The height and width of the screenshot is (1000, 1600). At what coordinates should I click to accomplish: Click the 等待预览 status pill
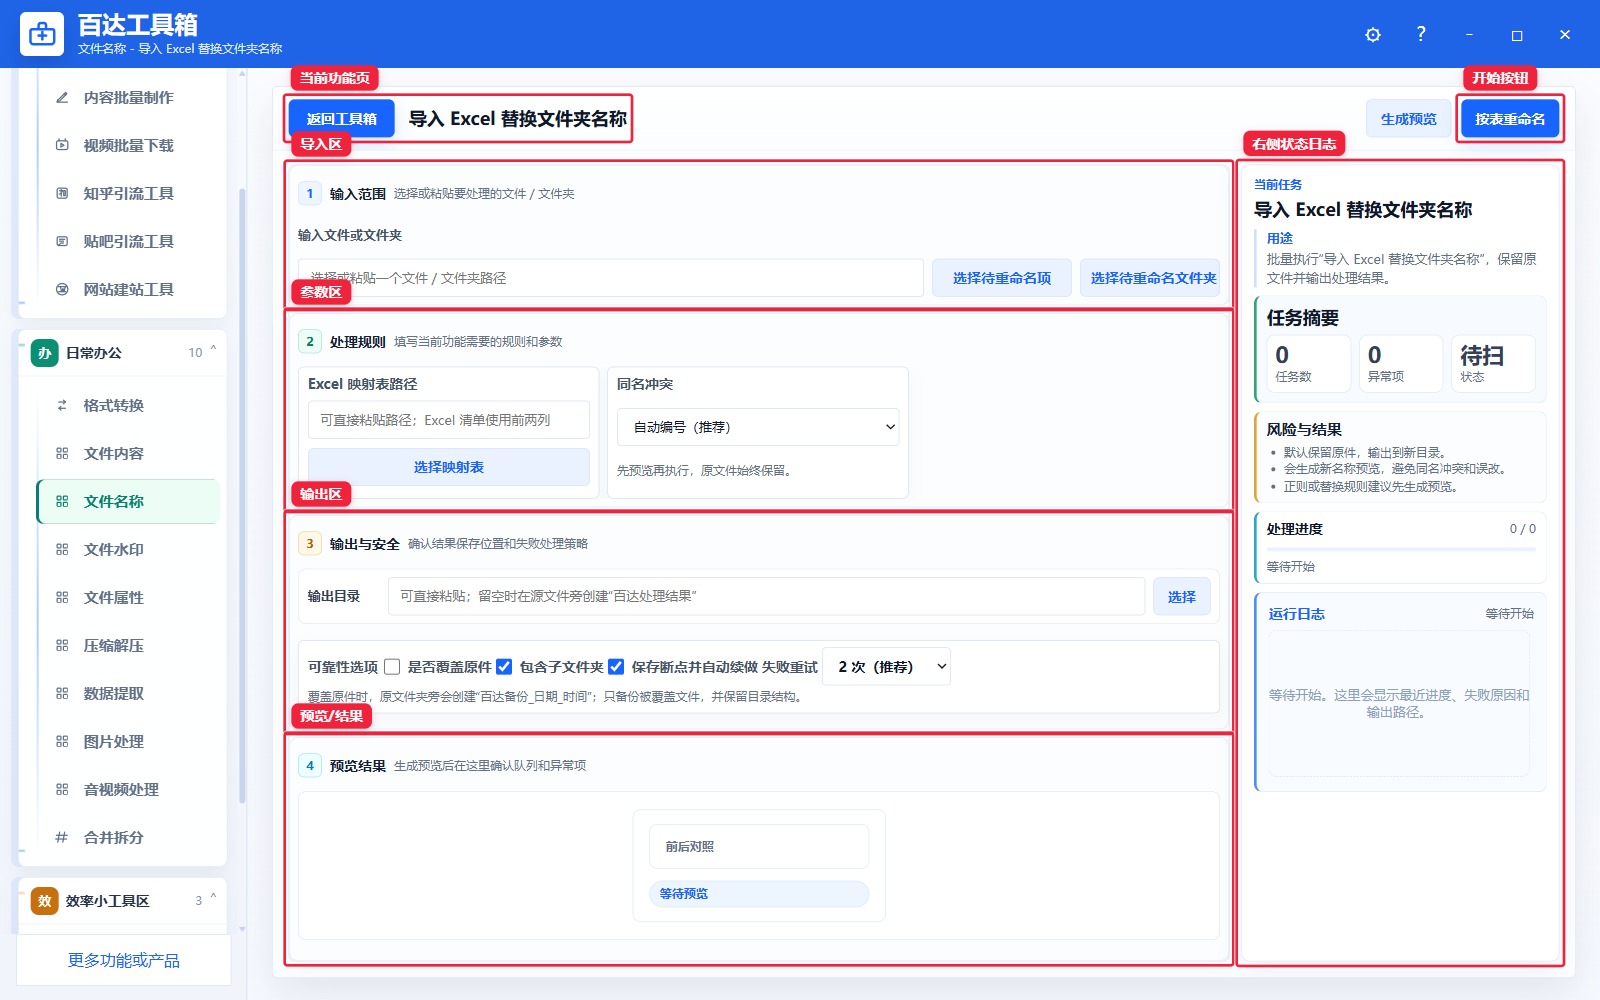(759, 894)
